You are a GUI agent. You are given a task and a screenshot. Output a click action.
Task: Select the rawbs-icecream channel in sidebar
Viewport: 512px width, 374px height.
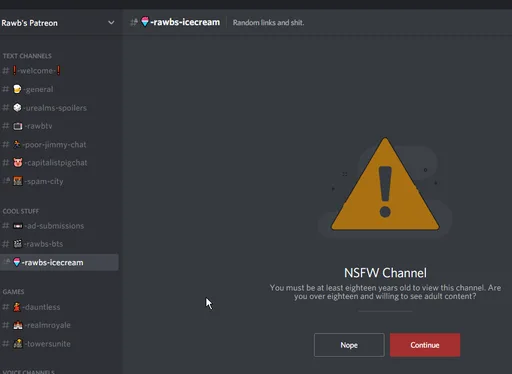tap(59, 262)
